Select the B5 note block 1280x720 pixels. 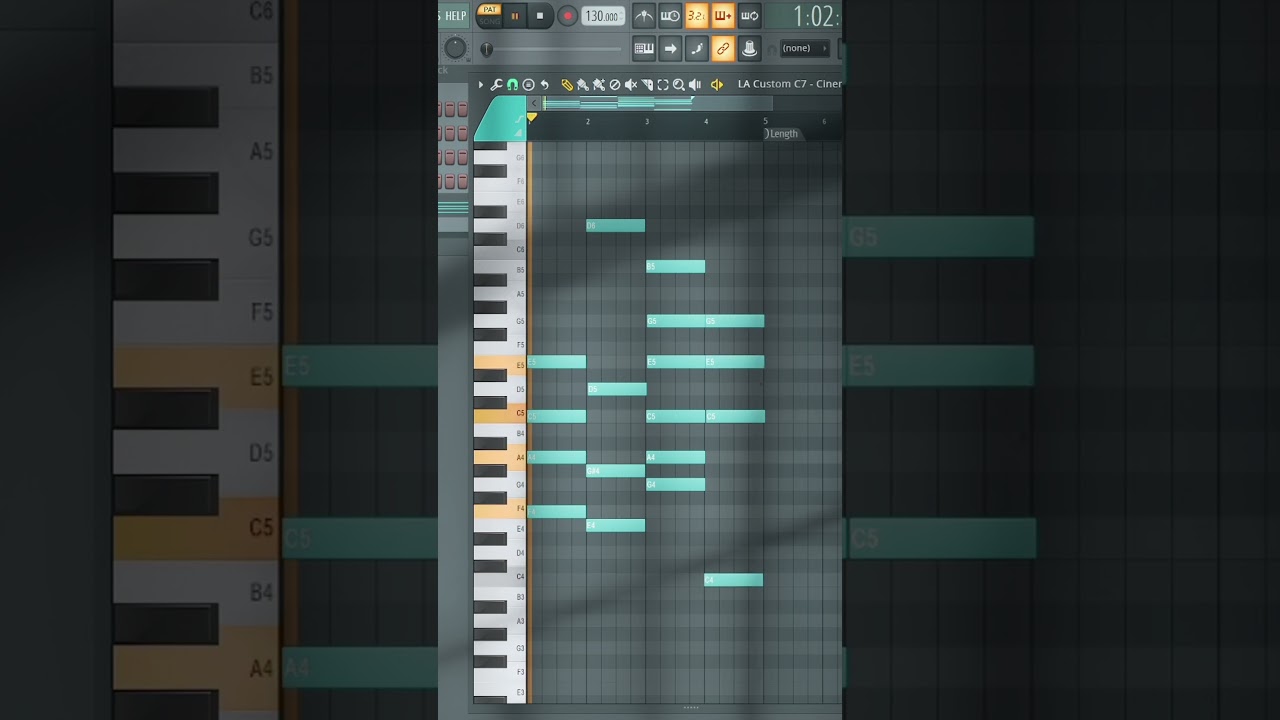pos(676,267)
